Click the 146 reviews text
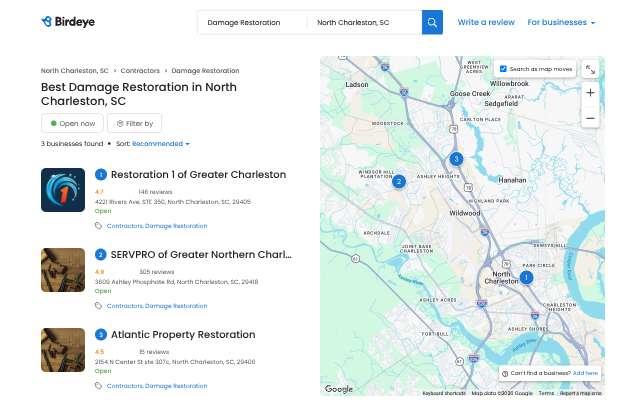The image size is (640, 400). 155,192
